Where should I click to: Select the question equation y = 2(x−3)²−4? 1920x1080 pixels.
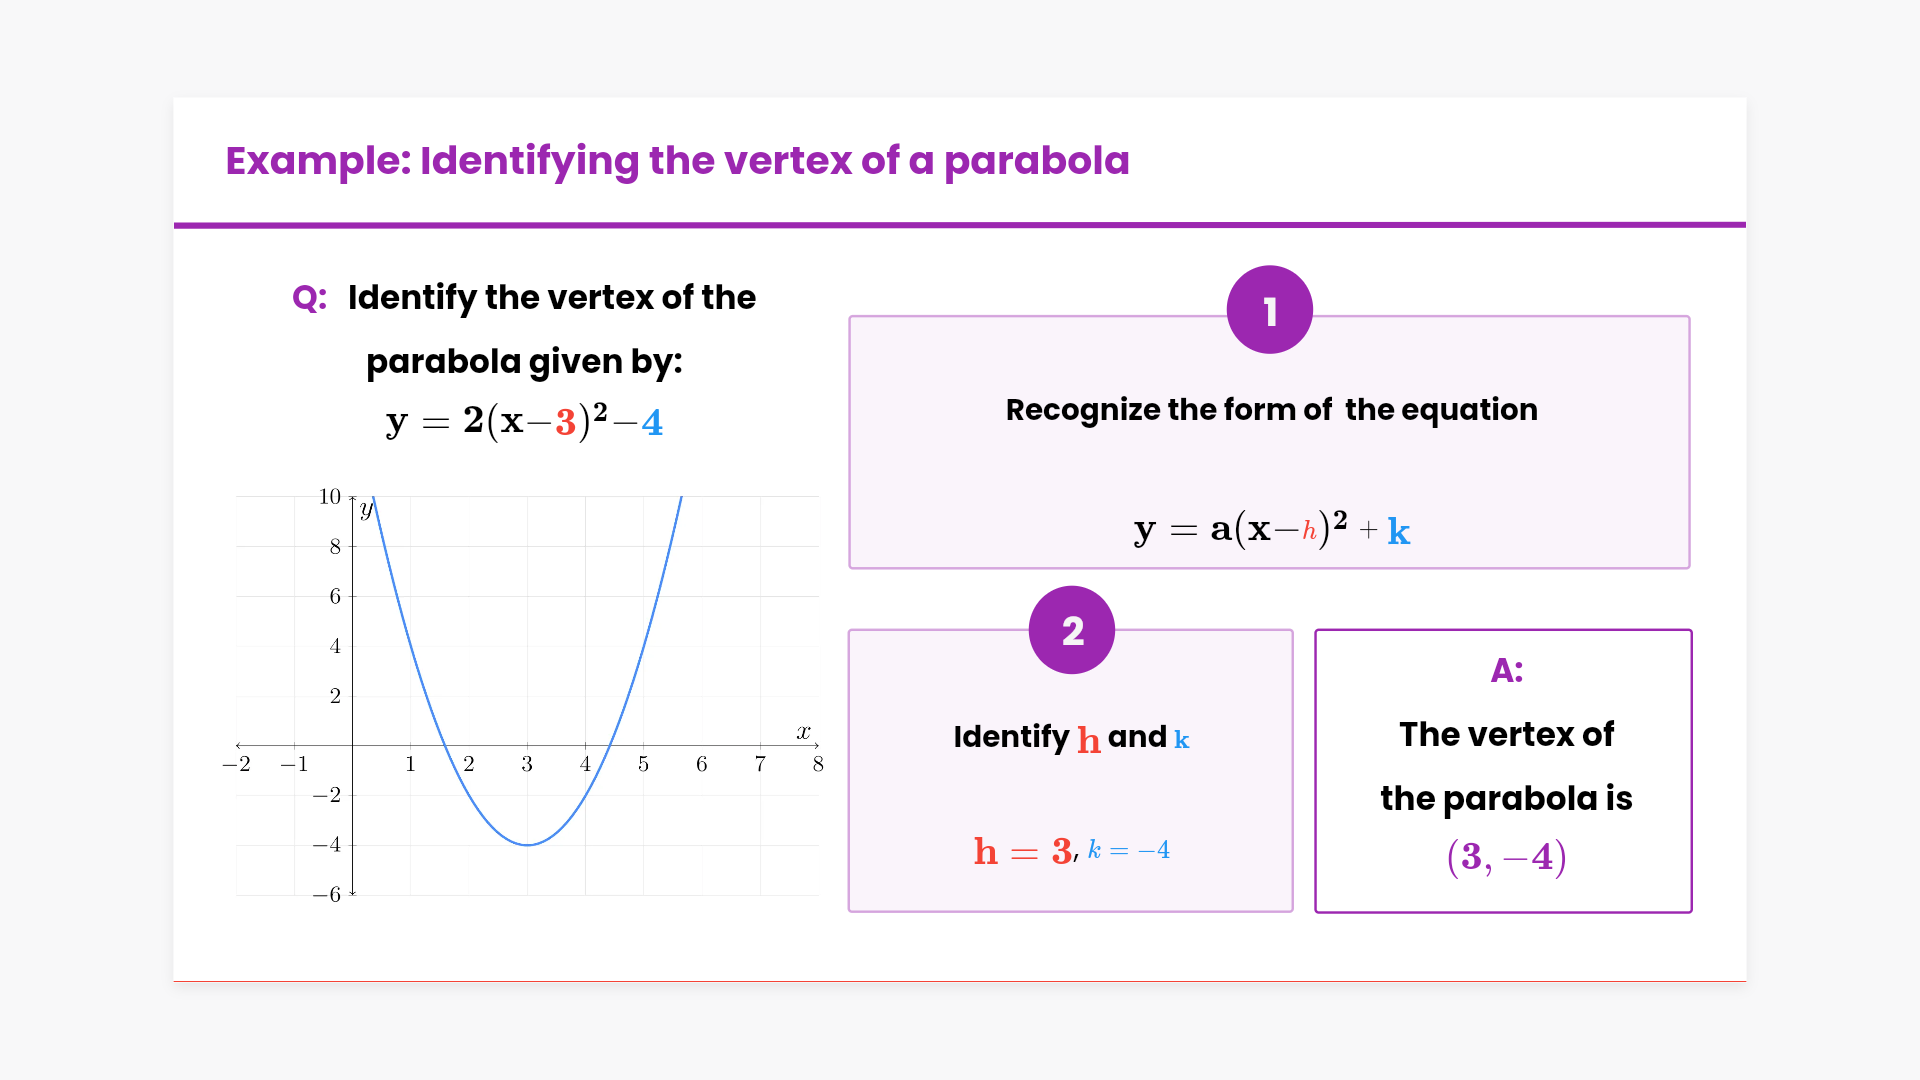coord(524,422)
